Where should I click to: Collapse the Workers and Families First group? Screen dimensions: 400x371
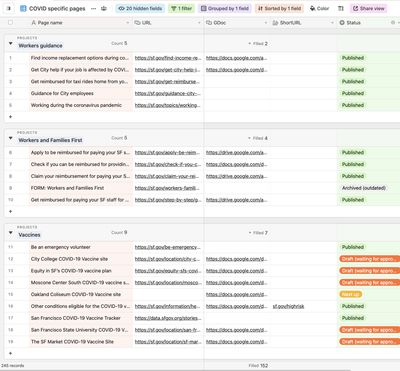(10, 138)
